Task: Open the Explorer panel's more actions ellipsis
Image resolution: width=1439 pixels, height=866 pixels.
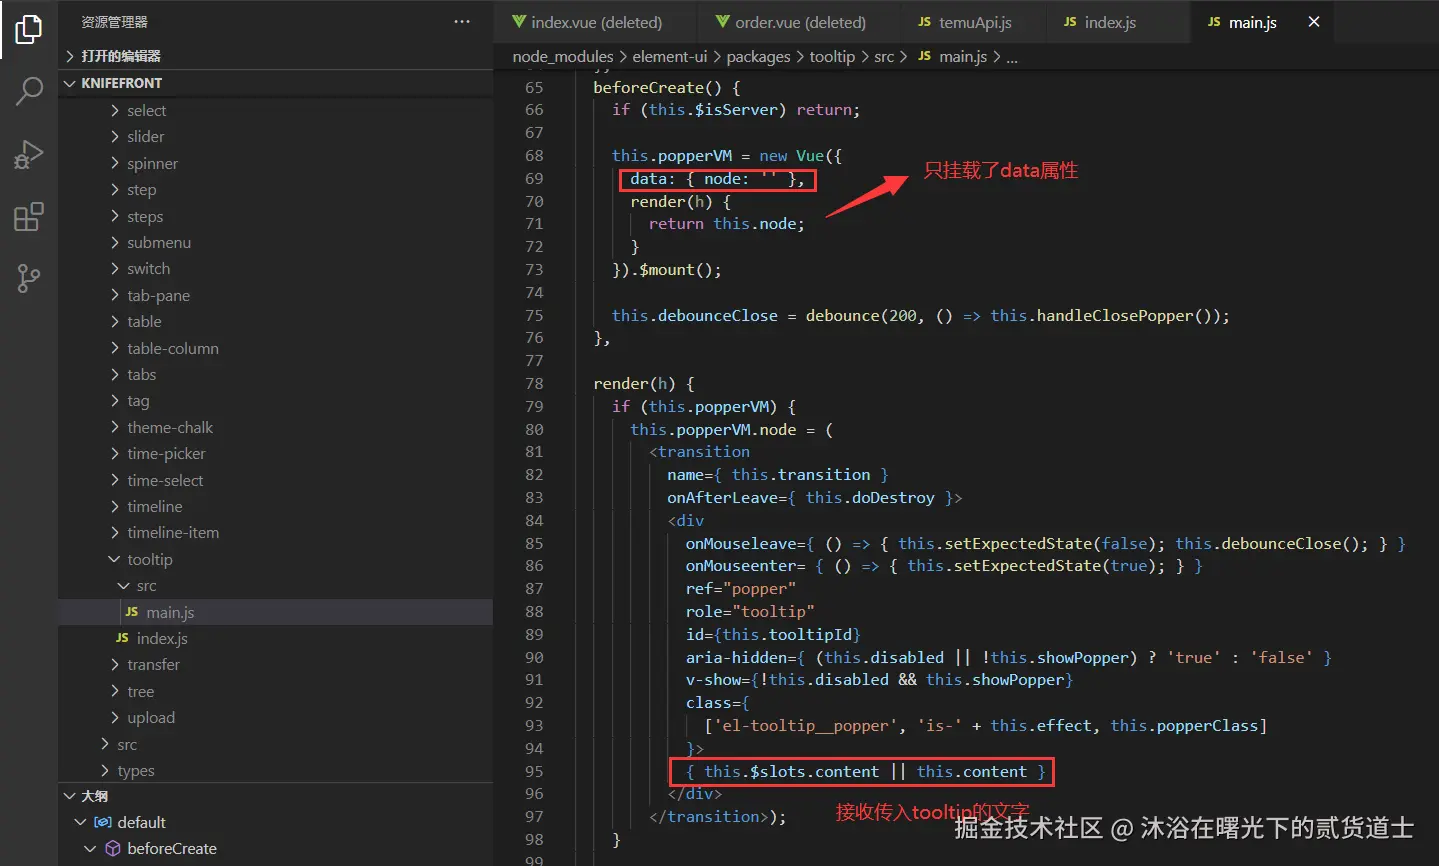Action: [x=462, y=22]
